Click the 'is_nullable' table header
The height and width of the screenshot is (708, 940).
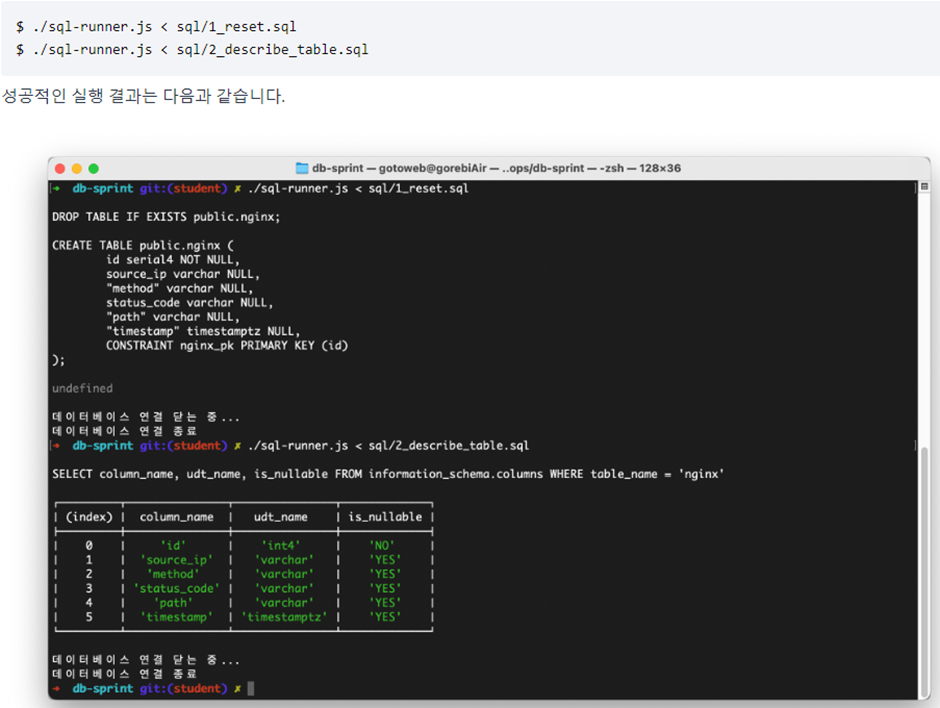tap(385, 517)
